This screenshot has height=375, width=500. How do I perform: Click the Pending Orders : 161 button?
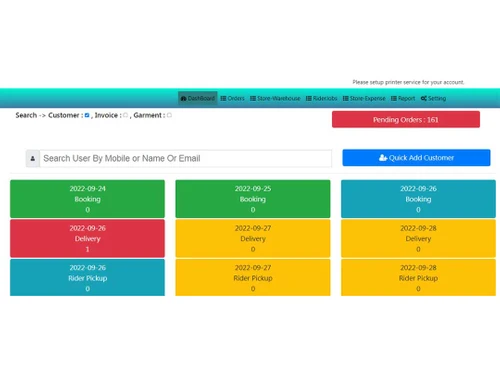(406, 119)
